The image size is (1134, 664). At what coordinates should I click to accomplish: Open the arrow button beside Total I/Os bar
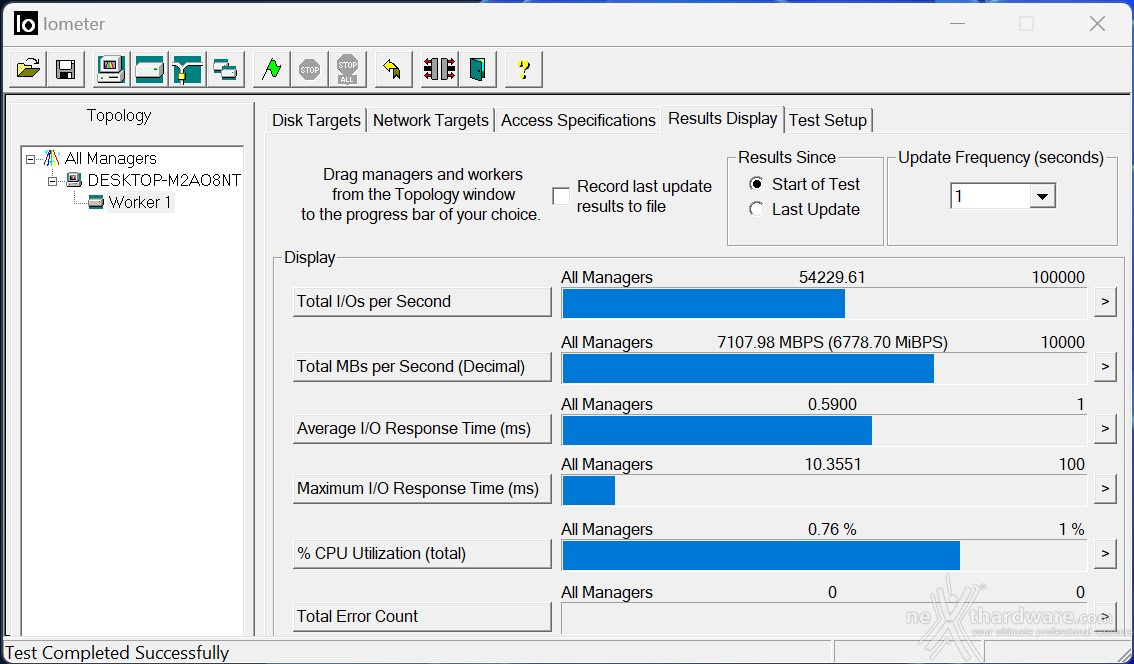point(1104,302)
